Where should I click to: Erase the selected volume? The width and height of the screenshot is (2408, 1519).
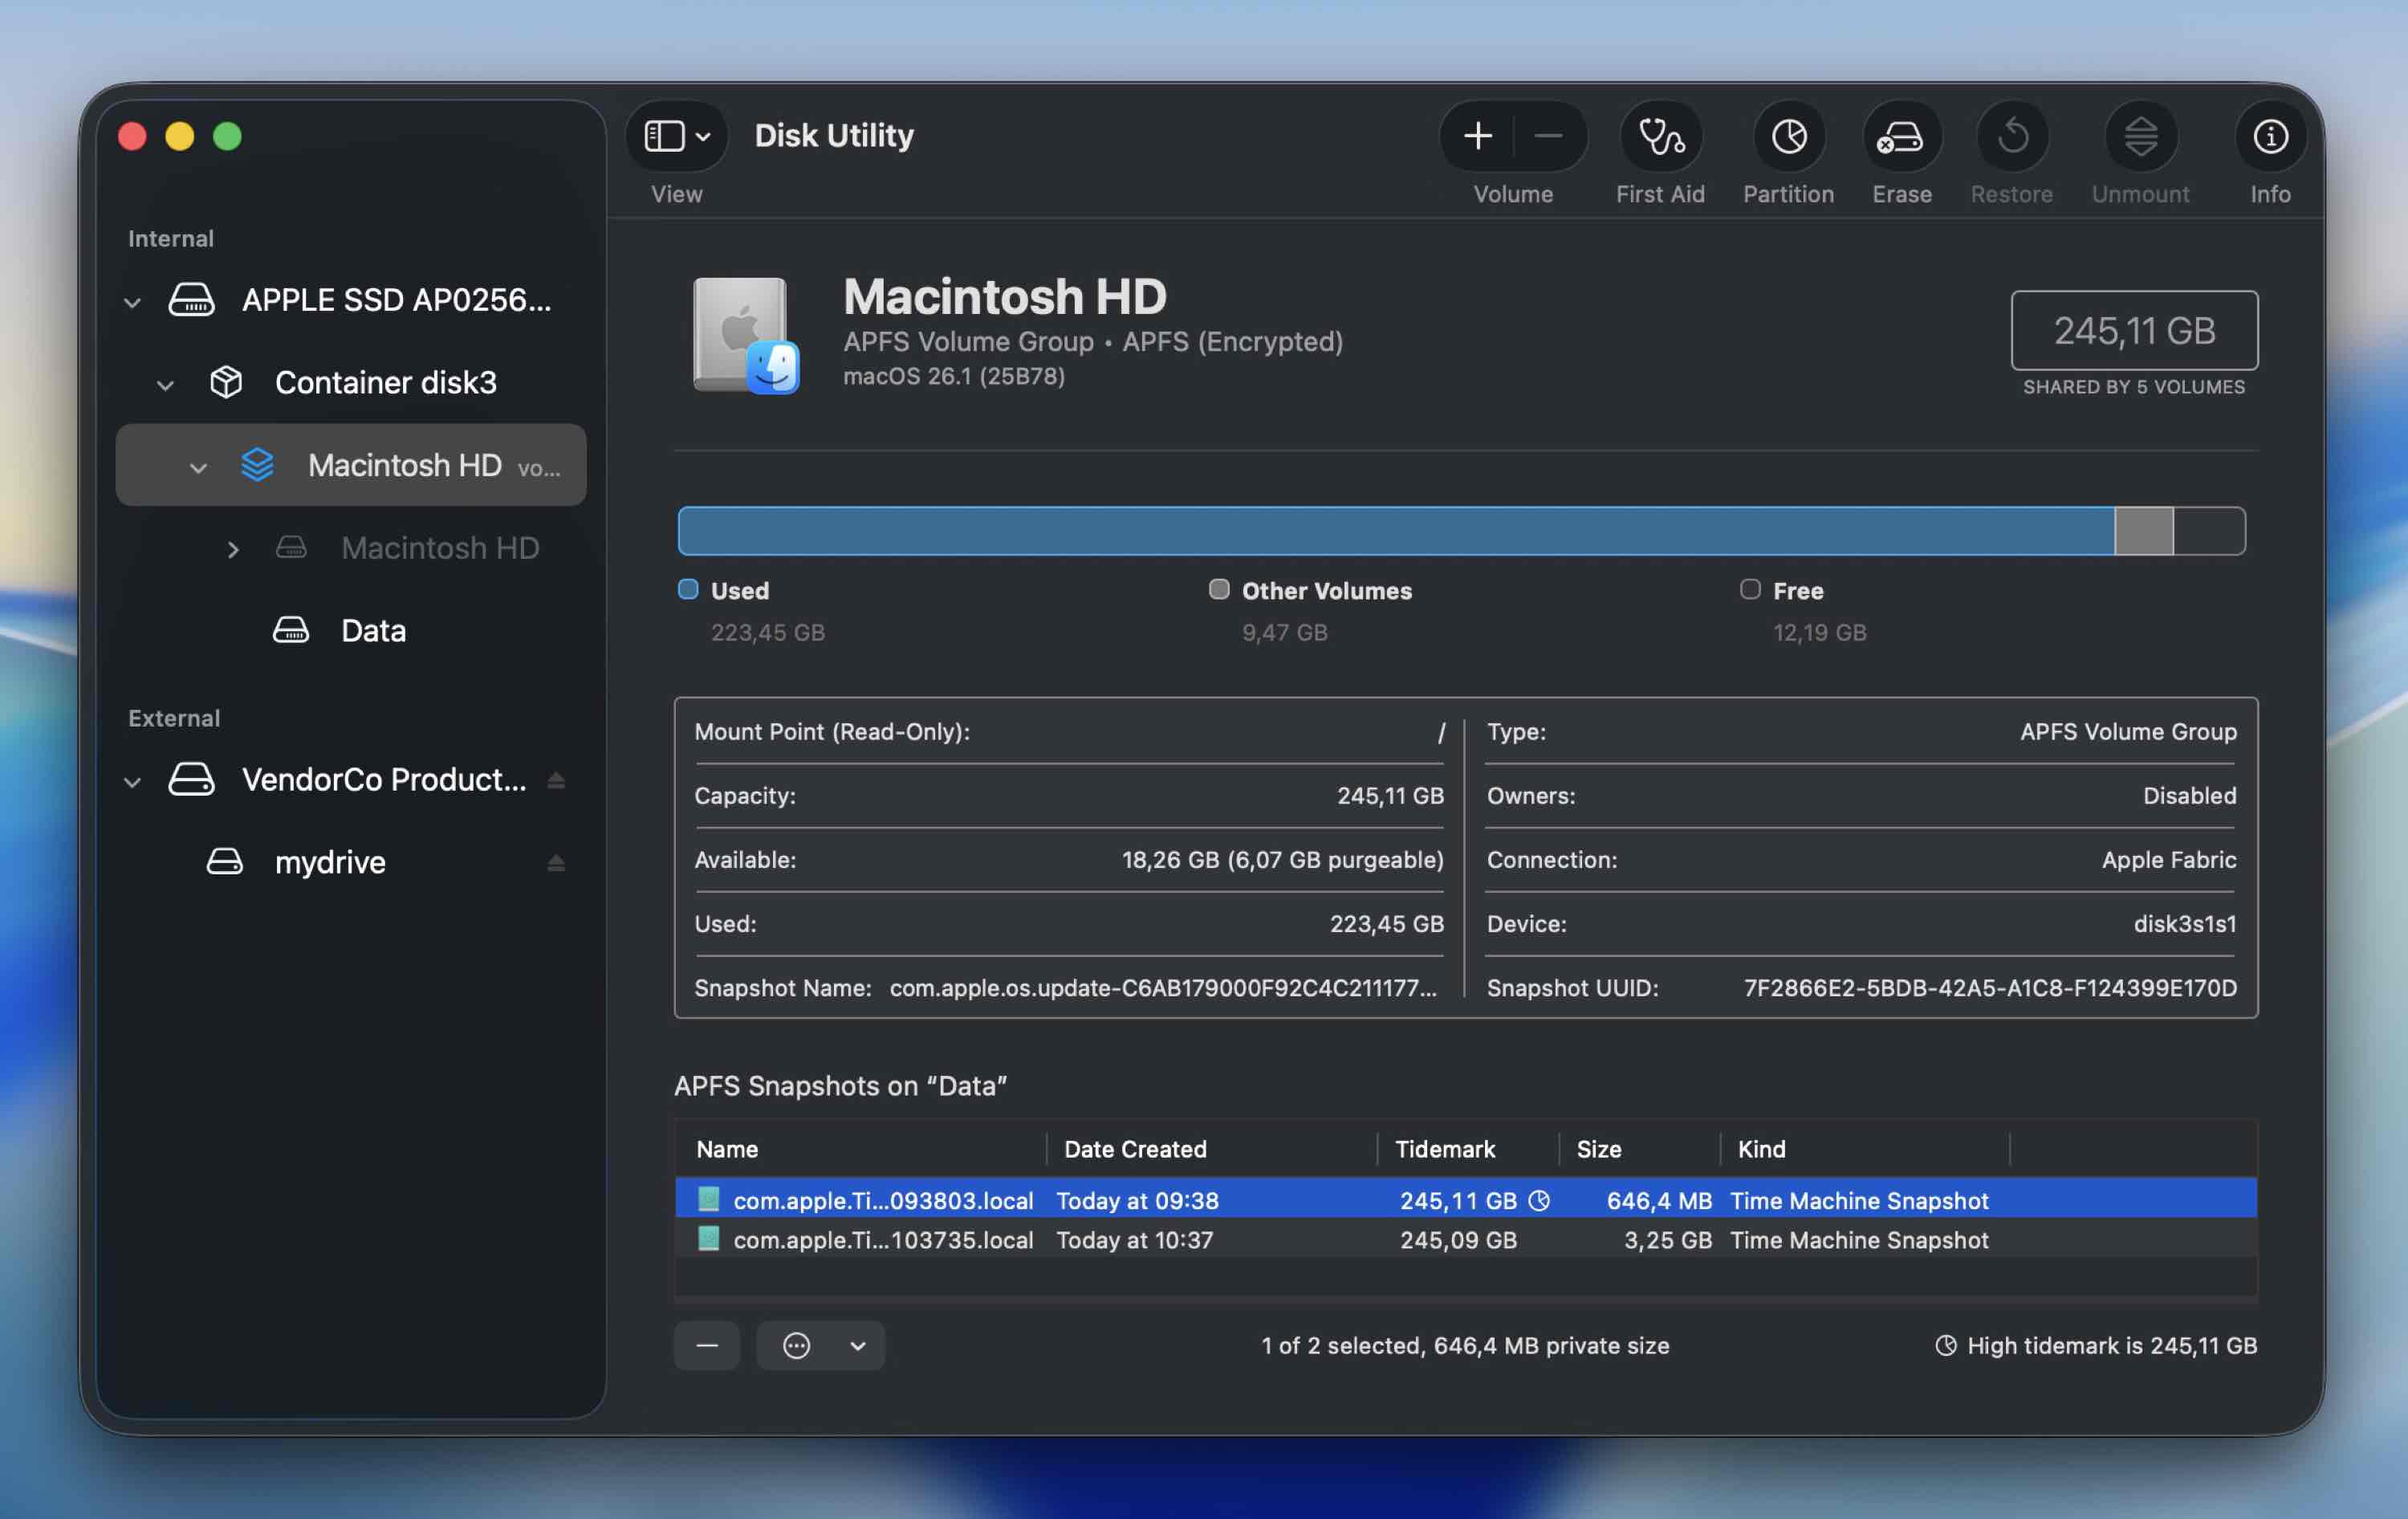pos(1901,137)
